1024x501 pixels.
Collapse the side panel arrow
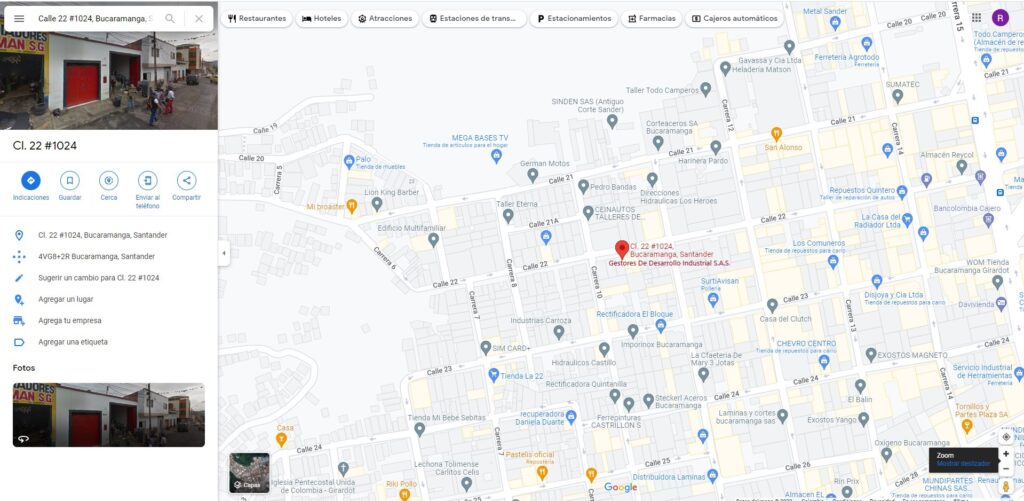pos(224,253)
